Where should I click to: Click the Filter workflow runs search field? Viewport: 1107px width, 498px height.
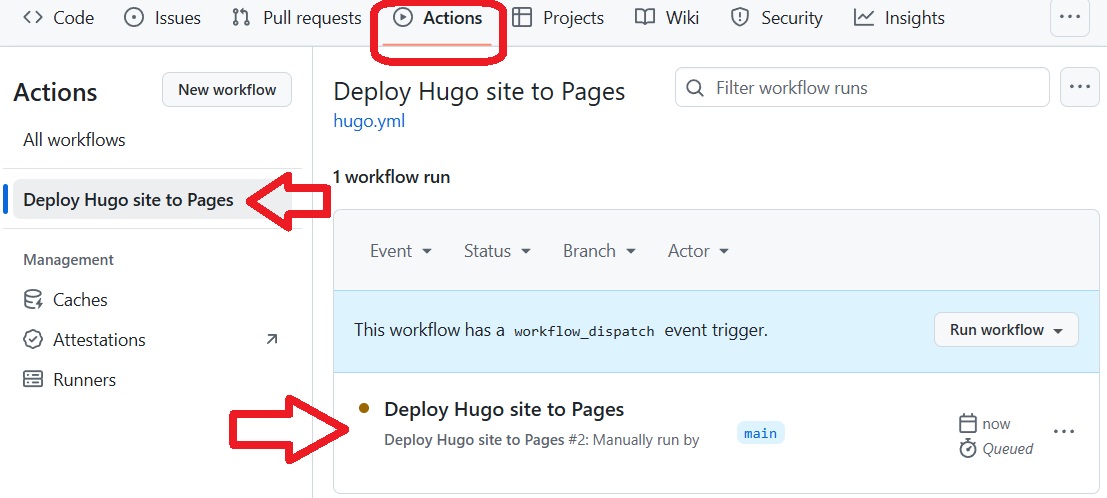coord(870,88)
